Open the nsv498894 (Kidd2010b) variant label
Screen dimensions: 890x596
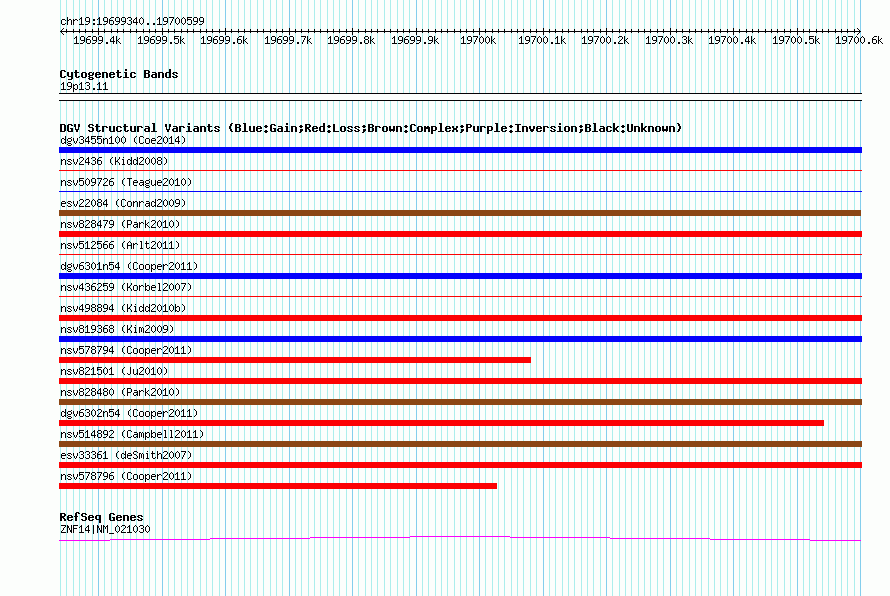(123, 308)
